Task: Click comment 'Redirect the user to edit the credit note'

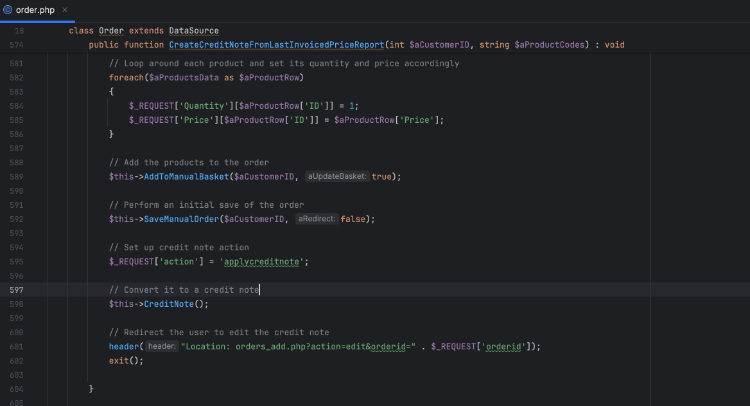Action: pos(219,332)
